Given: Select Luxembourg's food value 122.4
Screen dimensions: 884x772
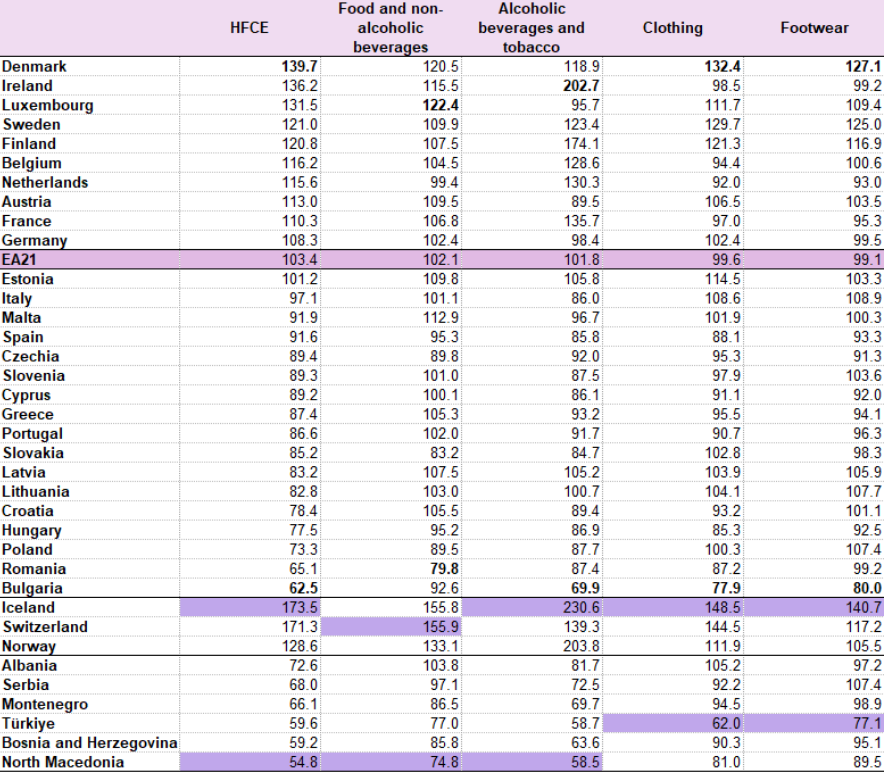Looking at the screenshot, I should pos(440,105).
